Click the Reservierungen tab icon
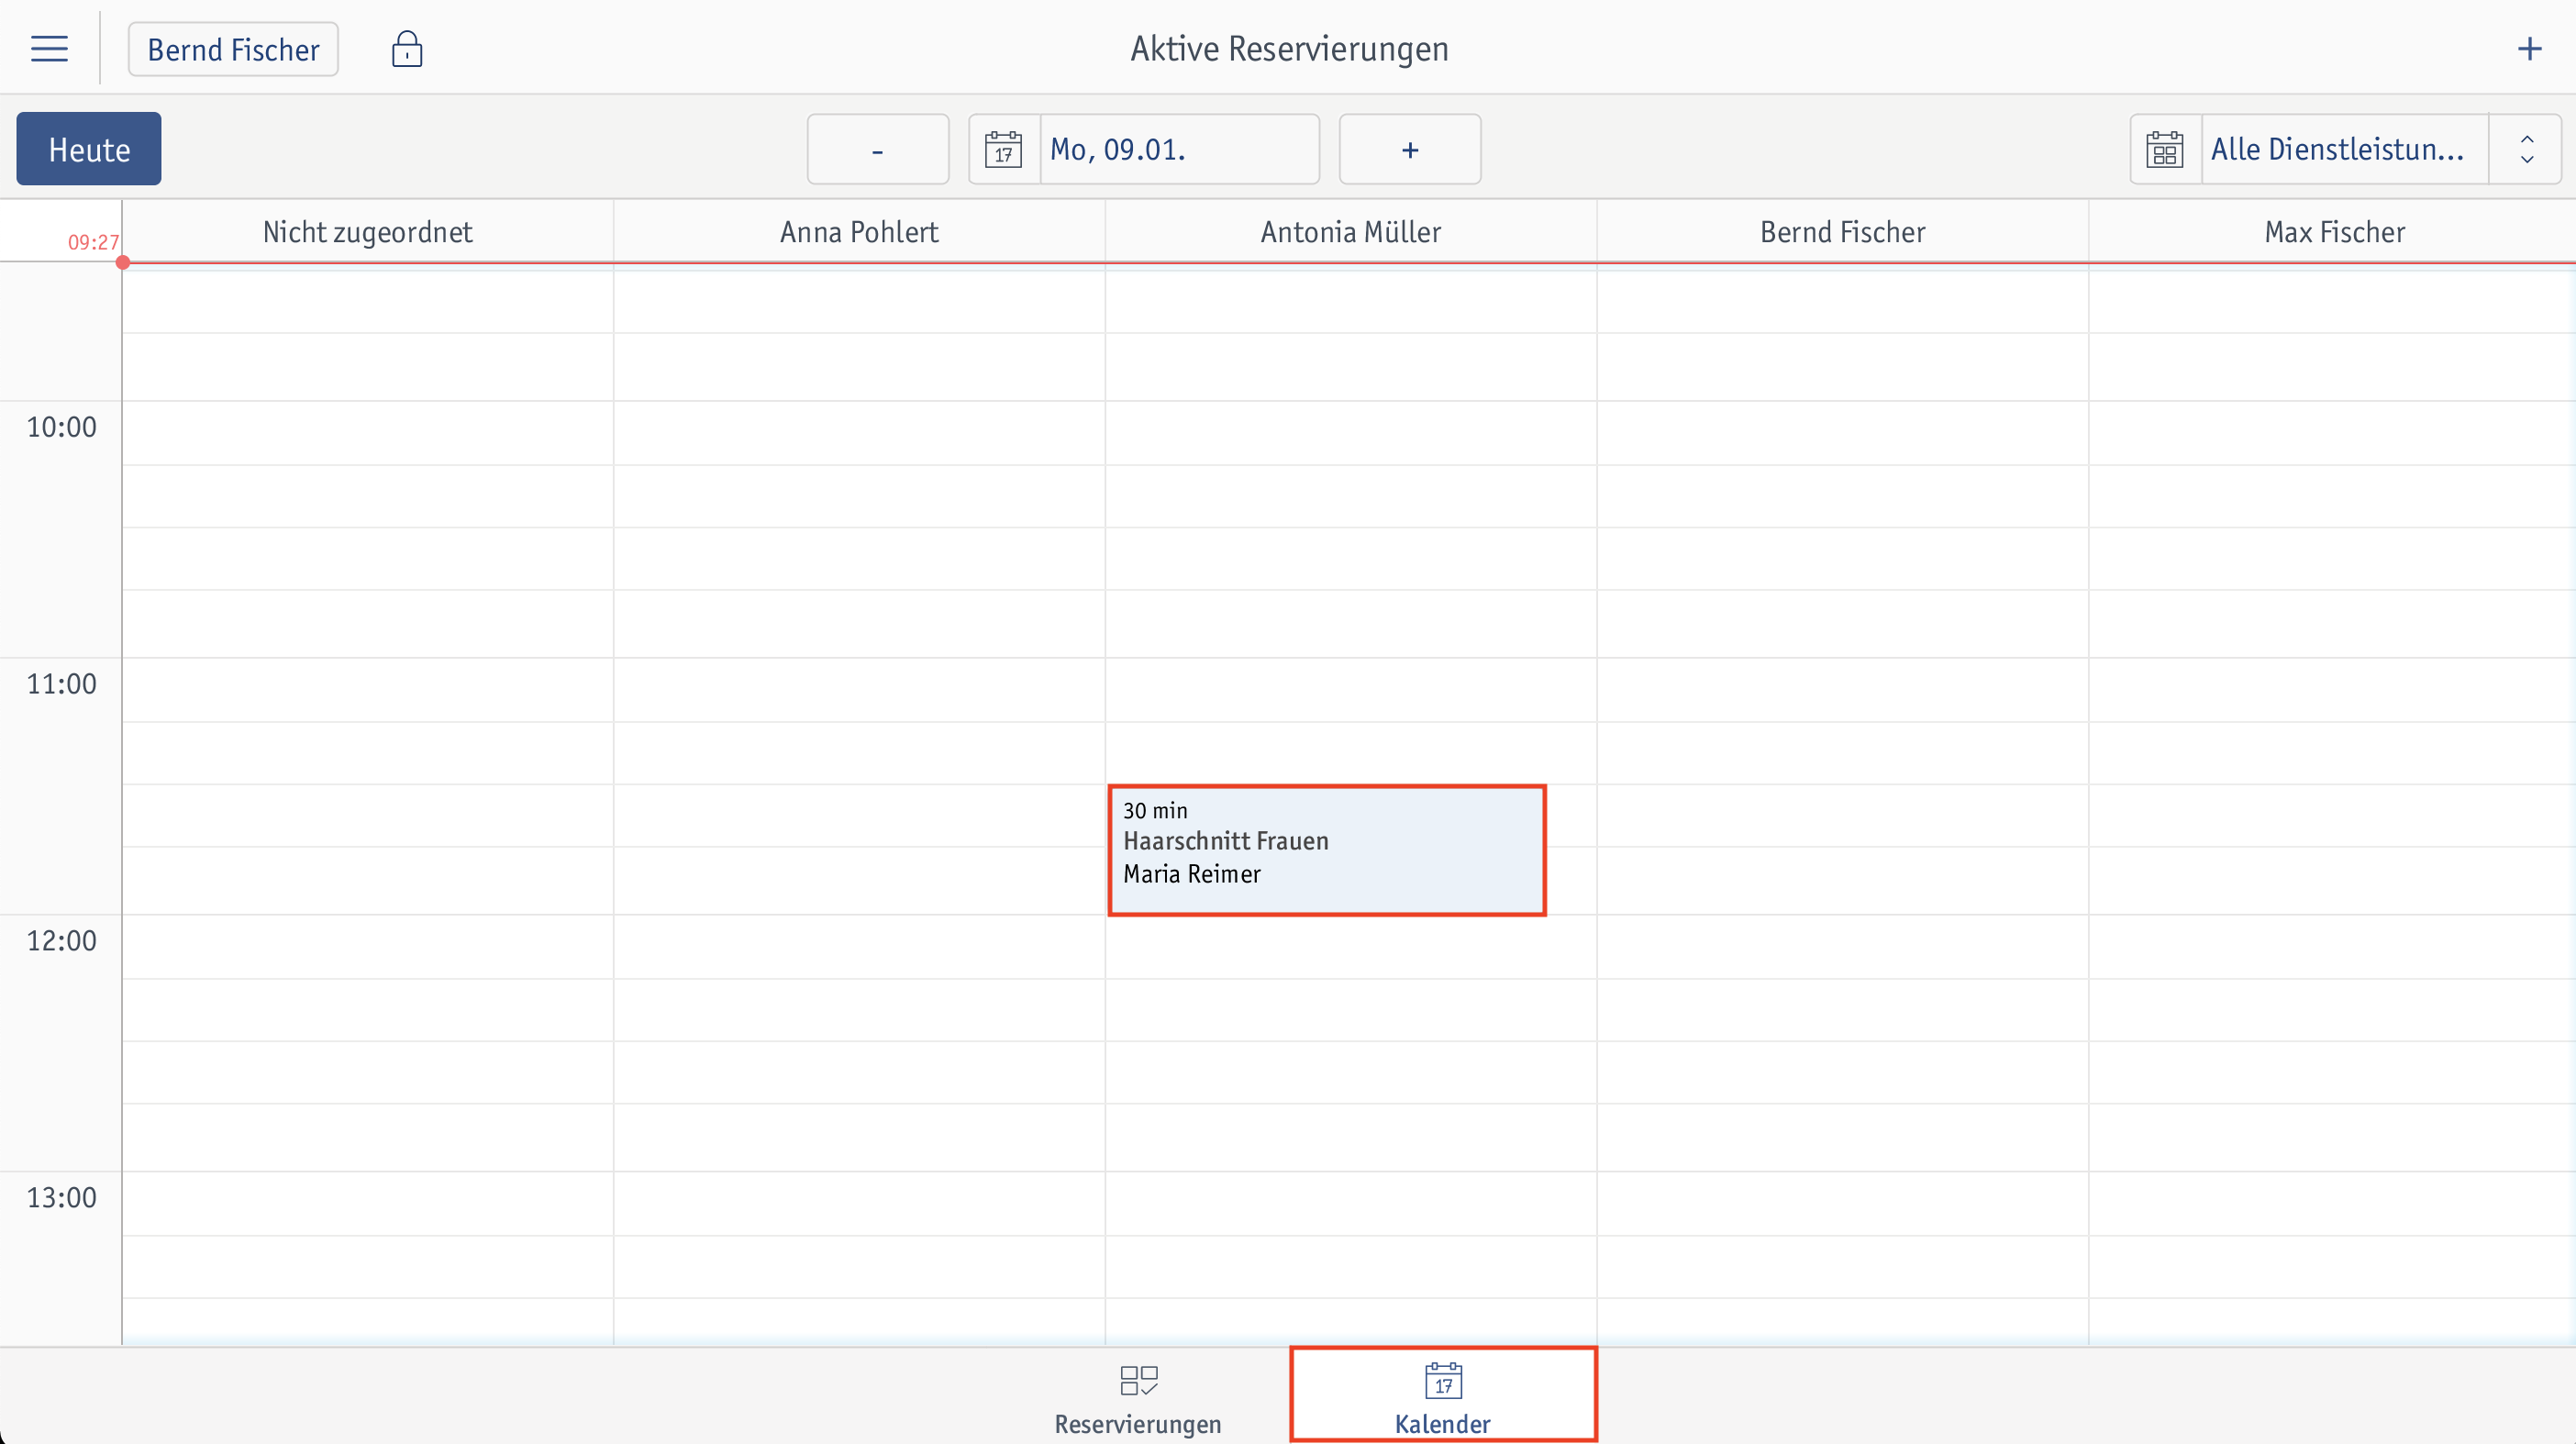Screen dimensions: 2576x1444 coord(1138,1380)
